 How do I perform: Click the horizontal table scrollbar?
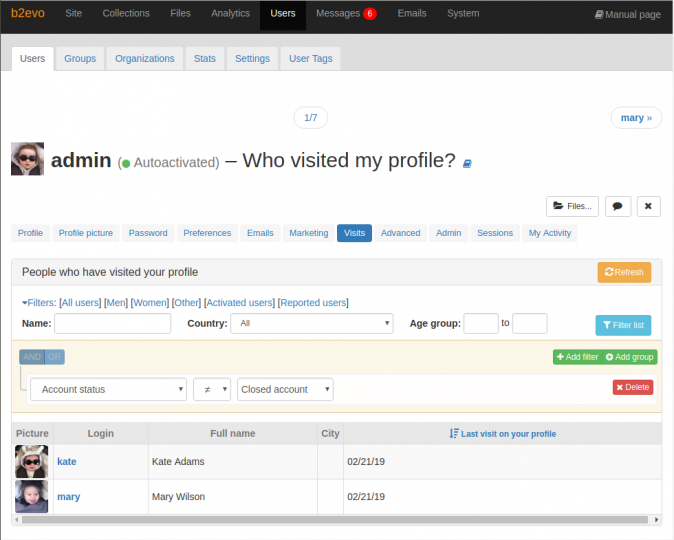click(x=335, y=520)
